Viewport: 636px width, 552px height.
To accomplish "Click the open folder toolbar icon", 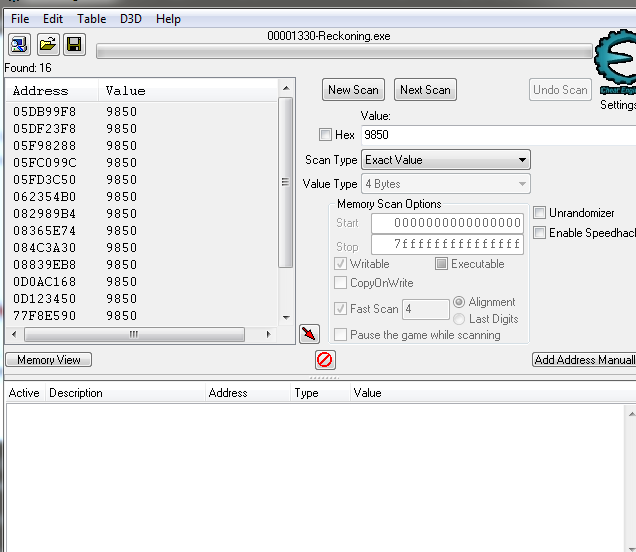I will (x=48, y=44).
